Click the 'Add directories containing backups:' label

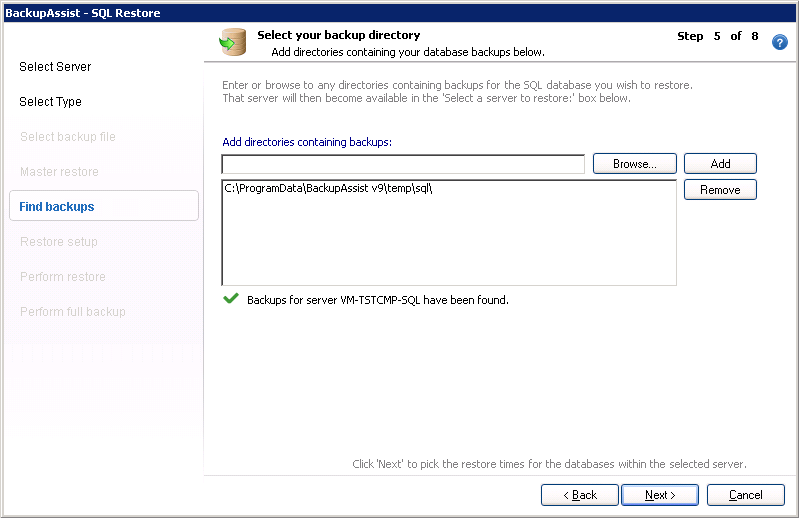(x=307, y=142)
